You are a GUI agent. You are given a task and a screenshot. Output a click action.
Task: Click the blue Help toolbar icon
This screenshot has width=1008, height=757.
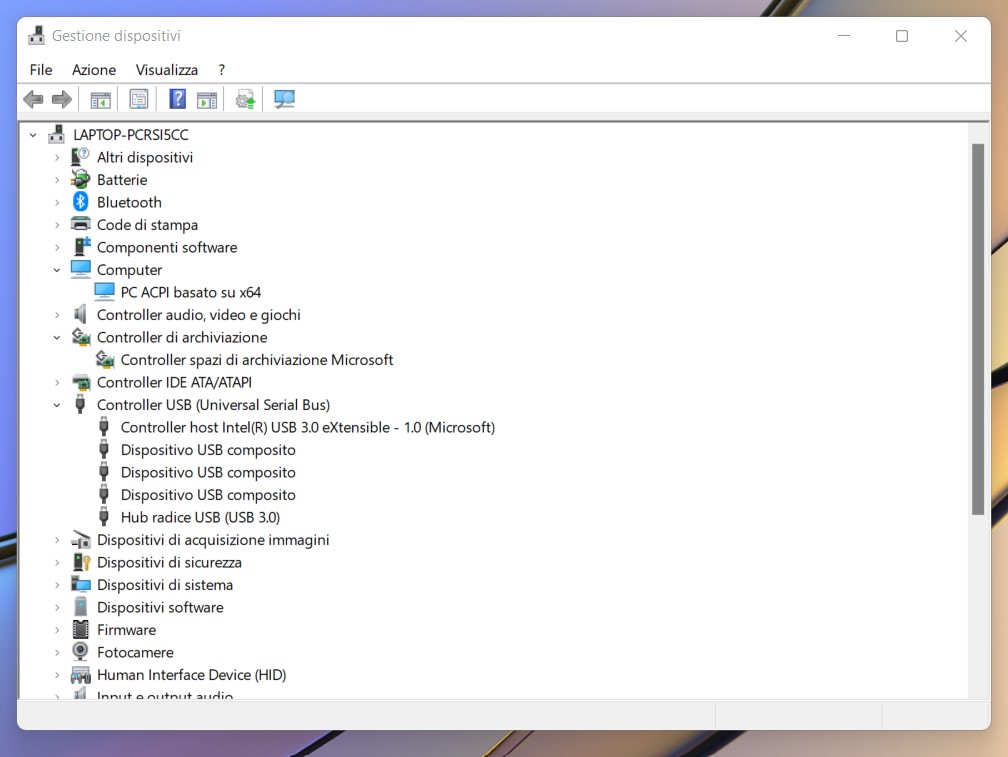coord(177,100)
